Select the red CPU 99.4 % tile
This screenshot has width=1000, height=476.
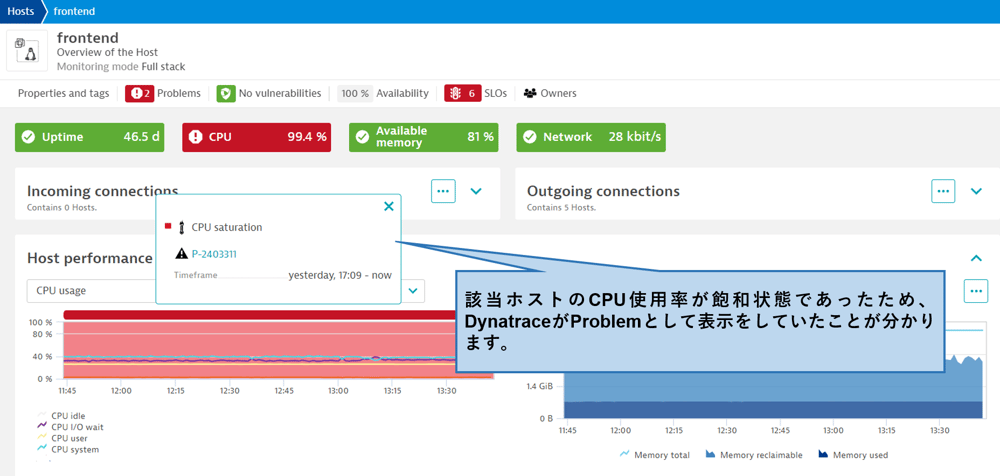point(257,137)
